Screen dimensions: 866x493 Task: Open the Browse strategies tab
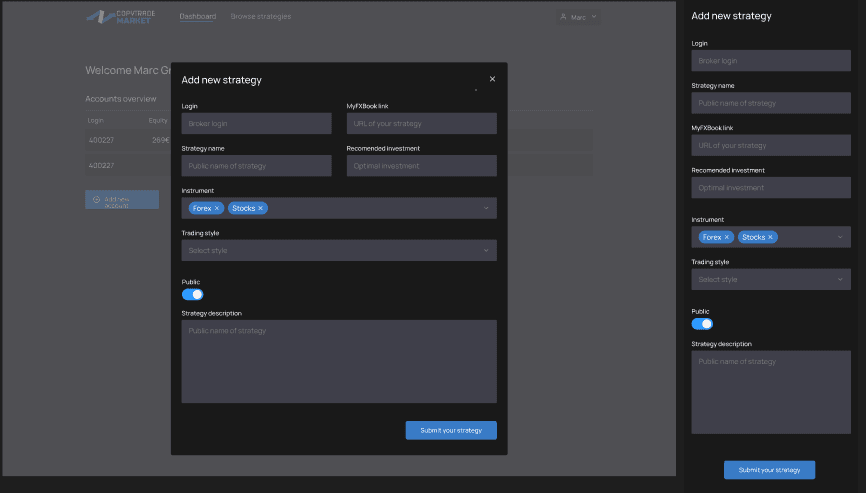(x=261, y=17)
